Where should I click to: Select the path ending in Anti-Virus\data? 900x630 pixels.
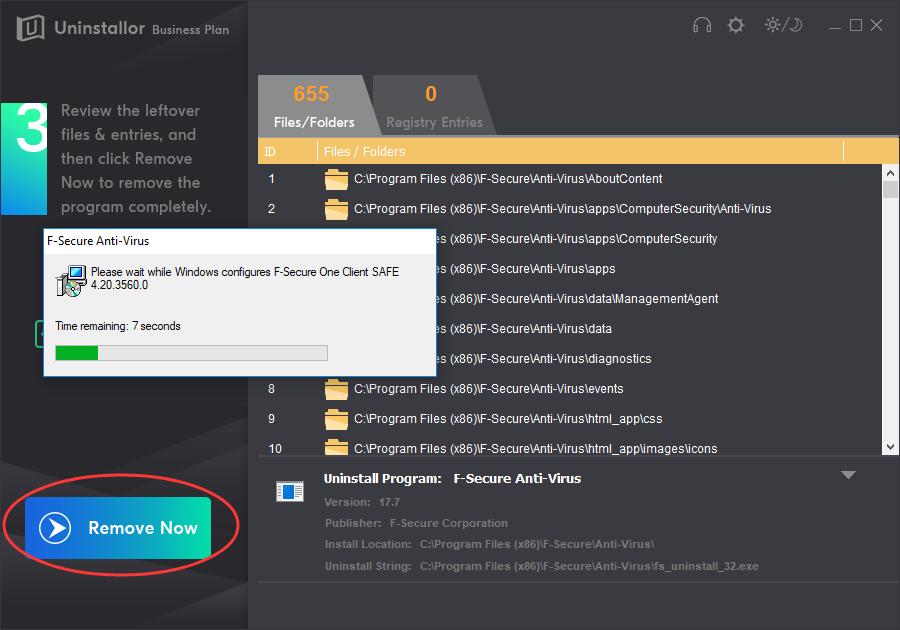pos(524,329)
